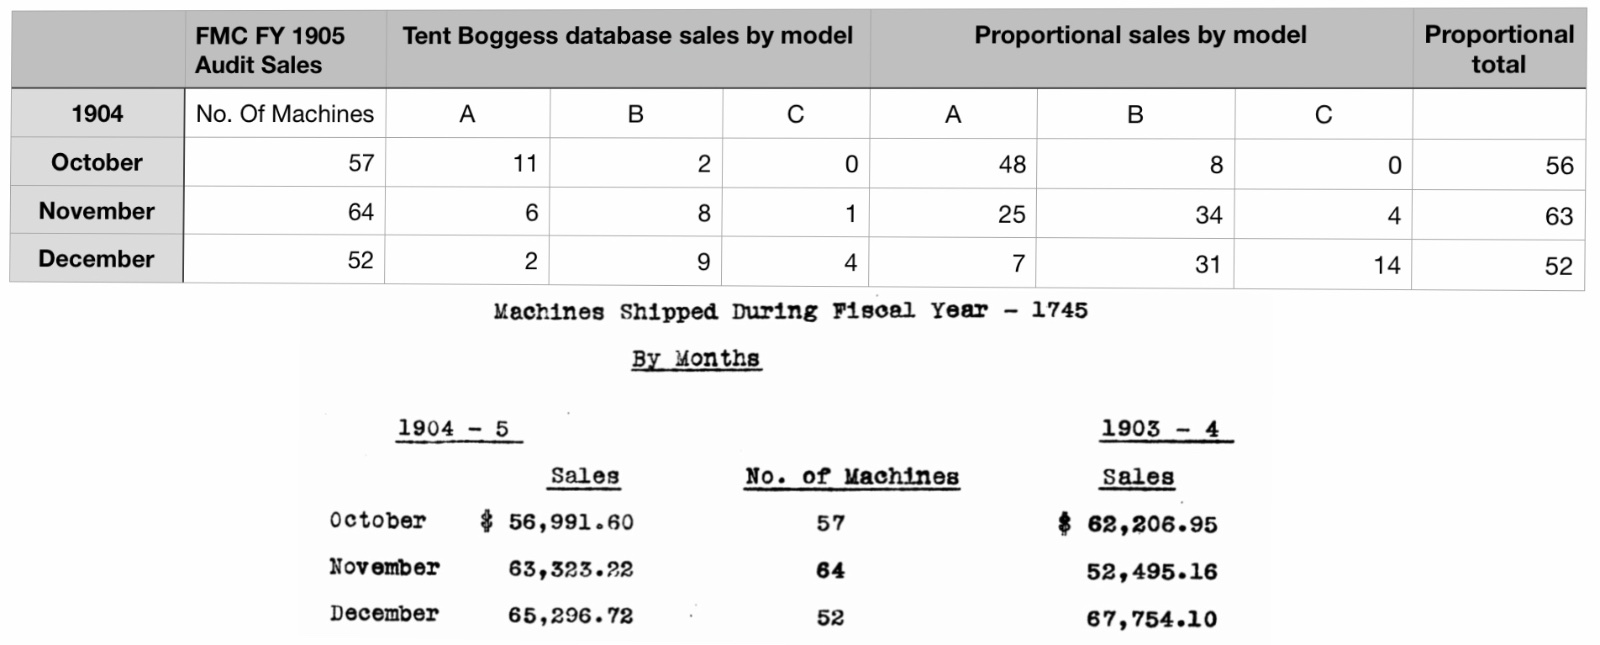Click November proportional model B cell showing 34
This screenshot has height=645, width=1600.
click(1208, 215)
